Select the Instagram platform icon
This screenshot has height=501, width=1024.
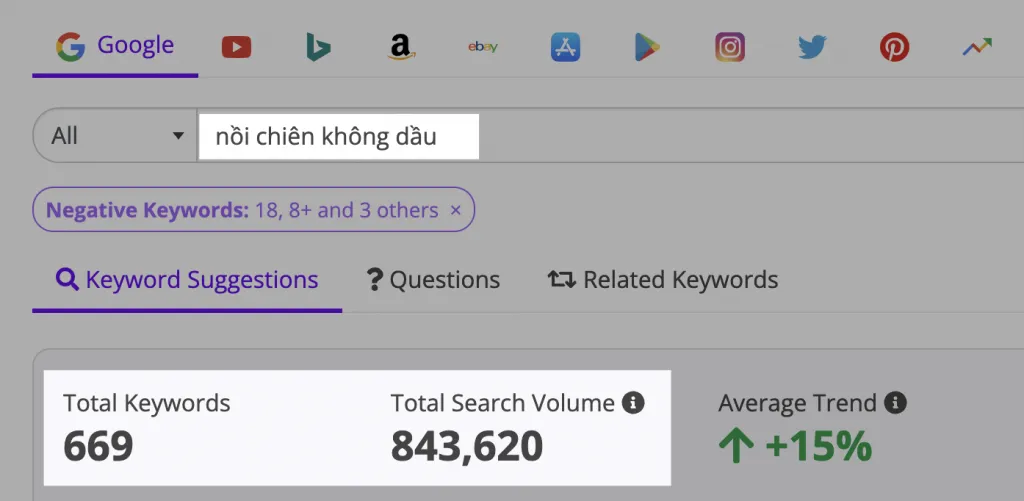(730, 47)
